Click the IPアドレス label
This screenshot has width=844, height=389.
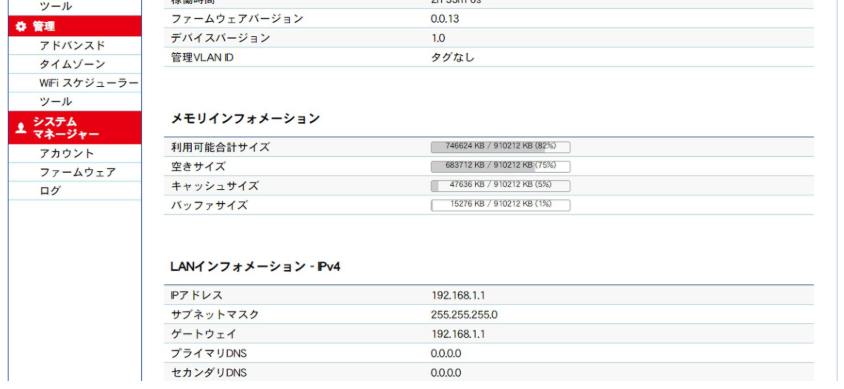point(196,295)
